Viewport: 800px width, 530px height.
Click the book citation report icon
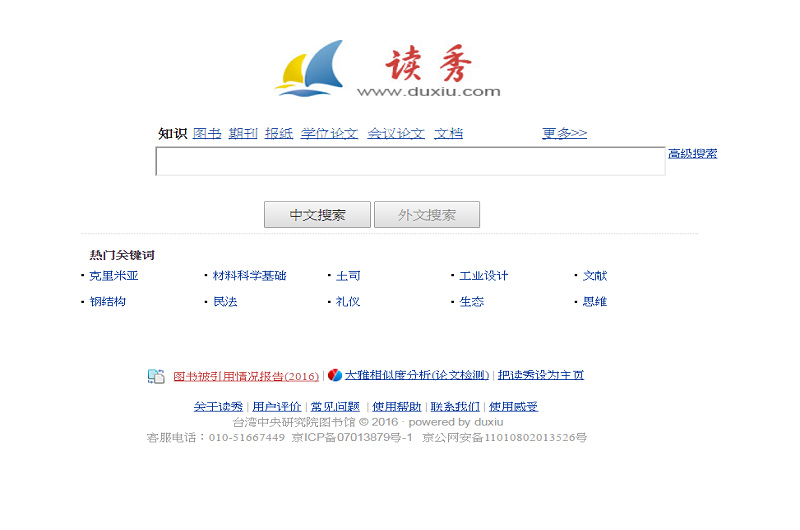[x=156, y=376]
